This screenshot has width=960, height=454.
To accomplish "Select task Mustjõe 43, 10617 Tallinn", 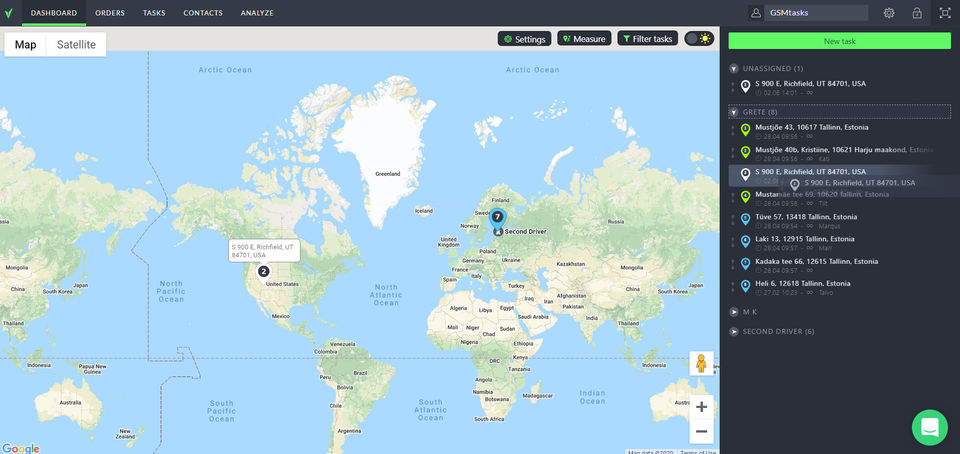I will tap(839, 130).
